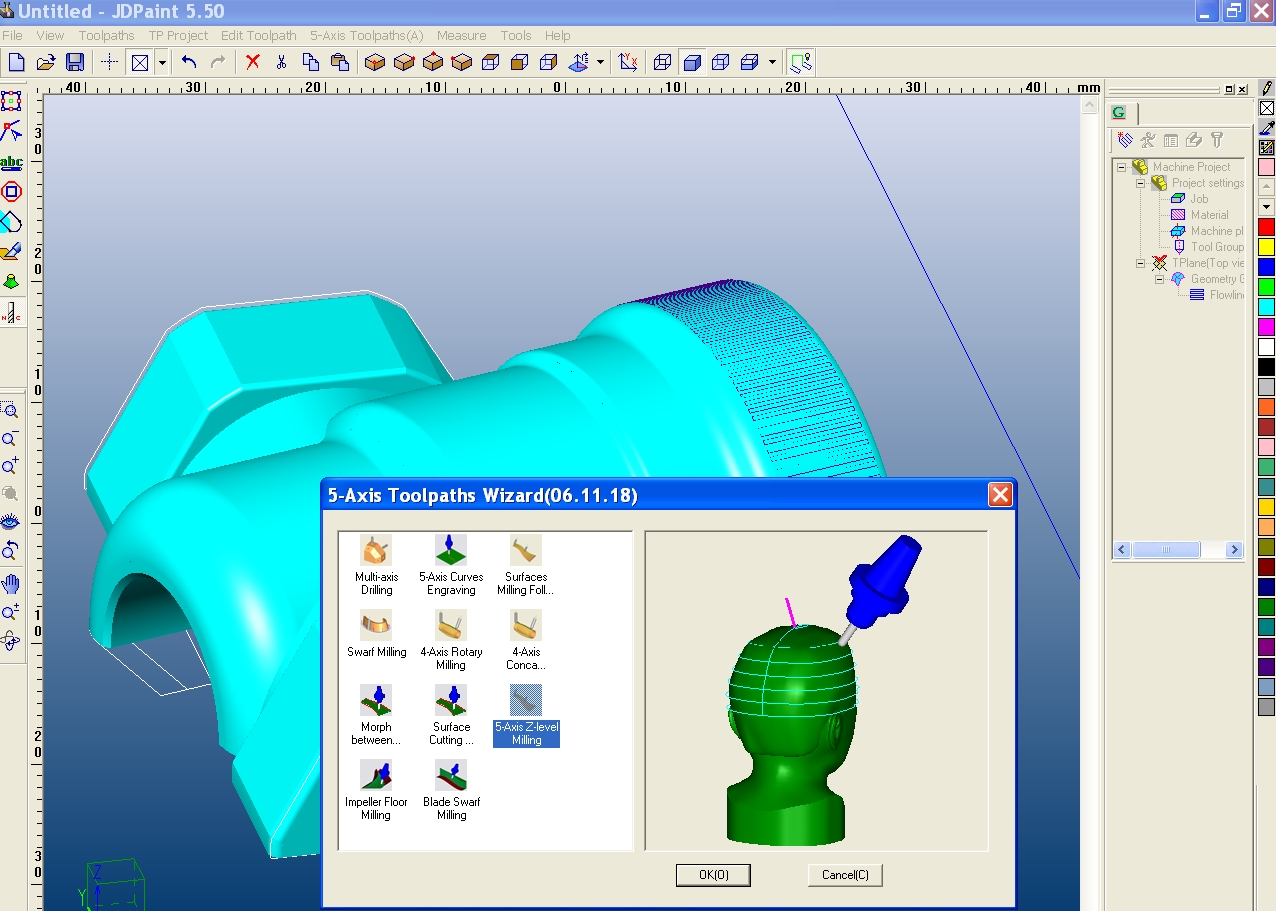This screenshot has height=911, width=1276.
Task: Select Surface Cutting toolpath option
Action: coord(451,715)
